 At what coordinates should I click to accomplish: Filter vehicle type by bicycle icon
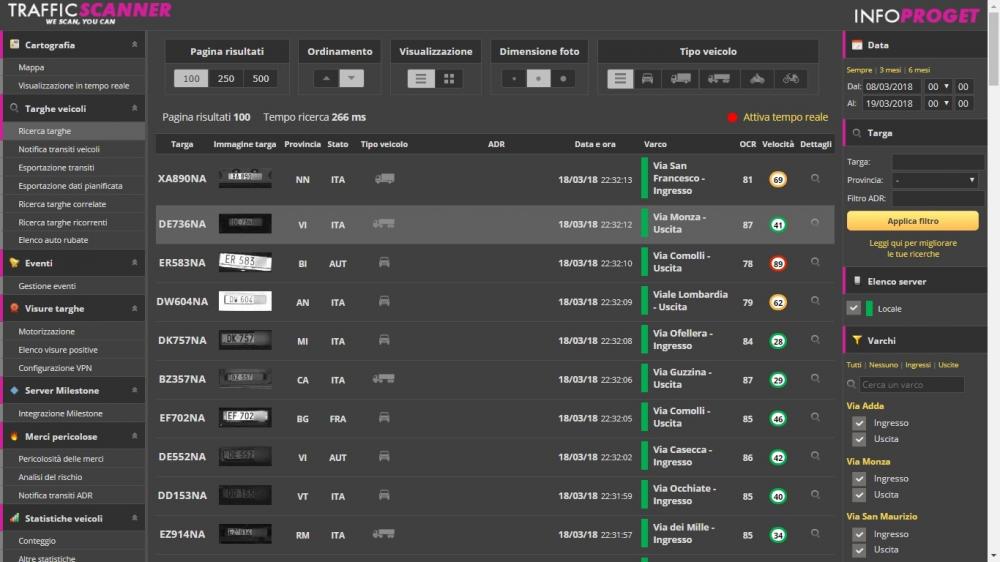pos(791,79)
